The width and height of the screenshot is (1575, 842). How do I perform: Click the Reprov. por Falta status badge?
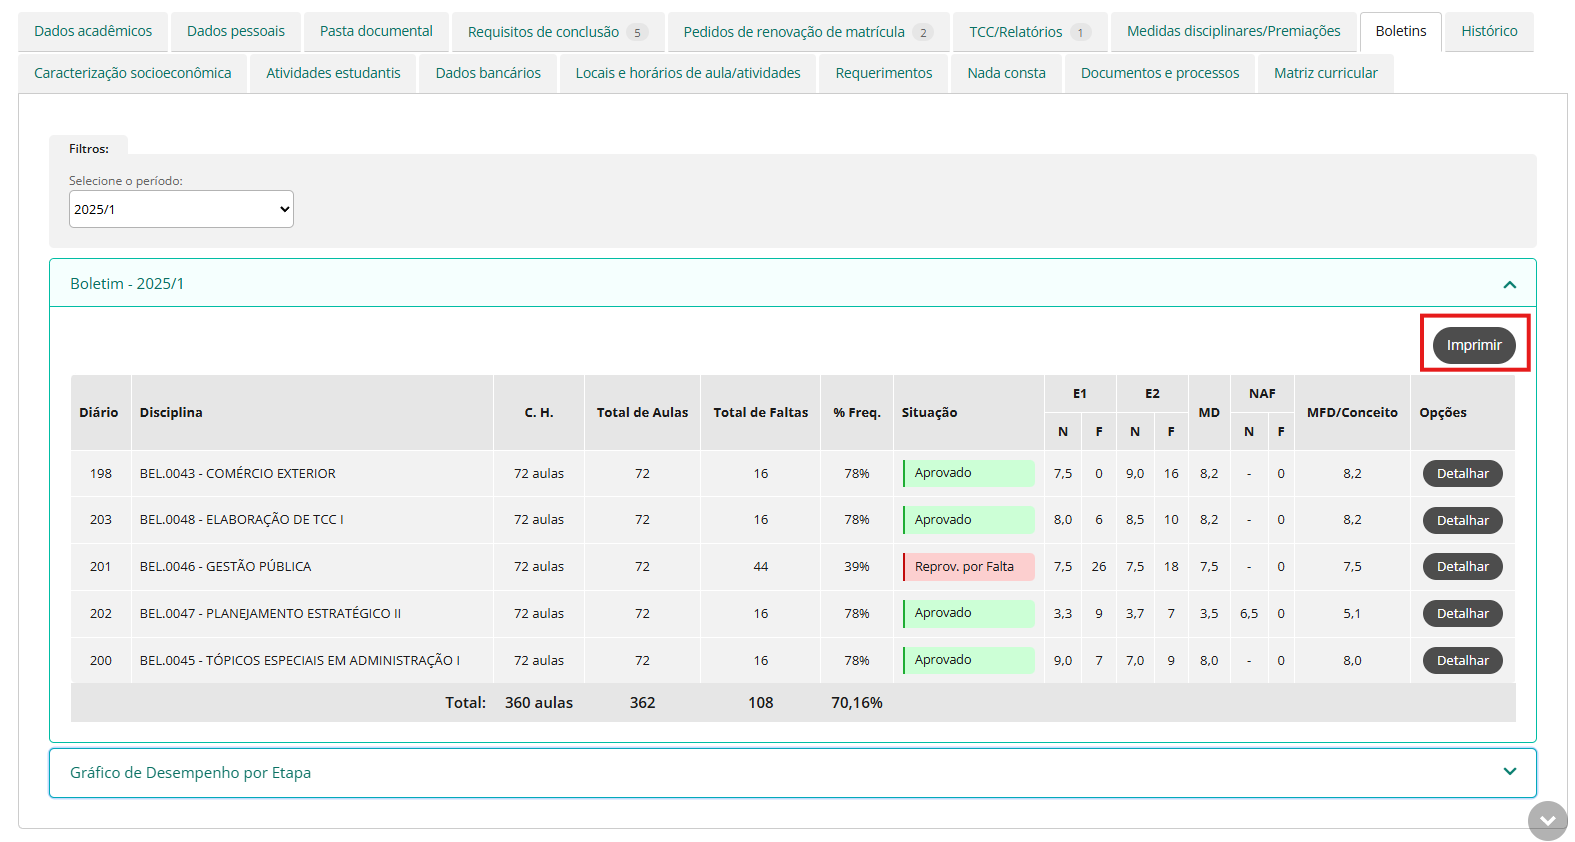(968, 567)
